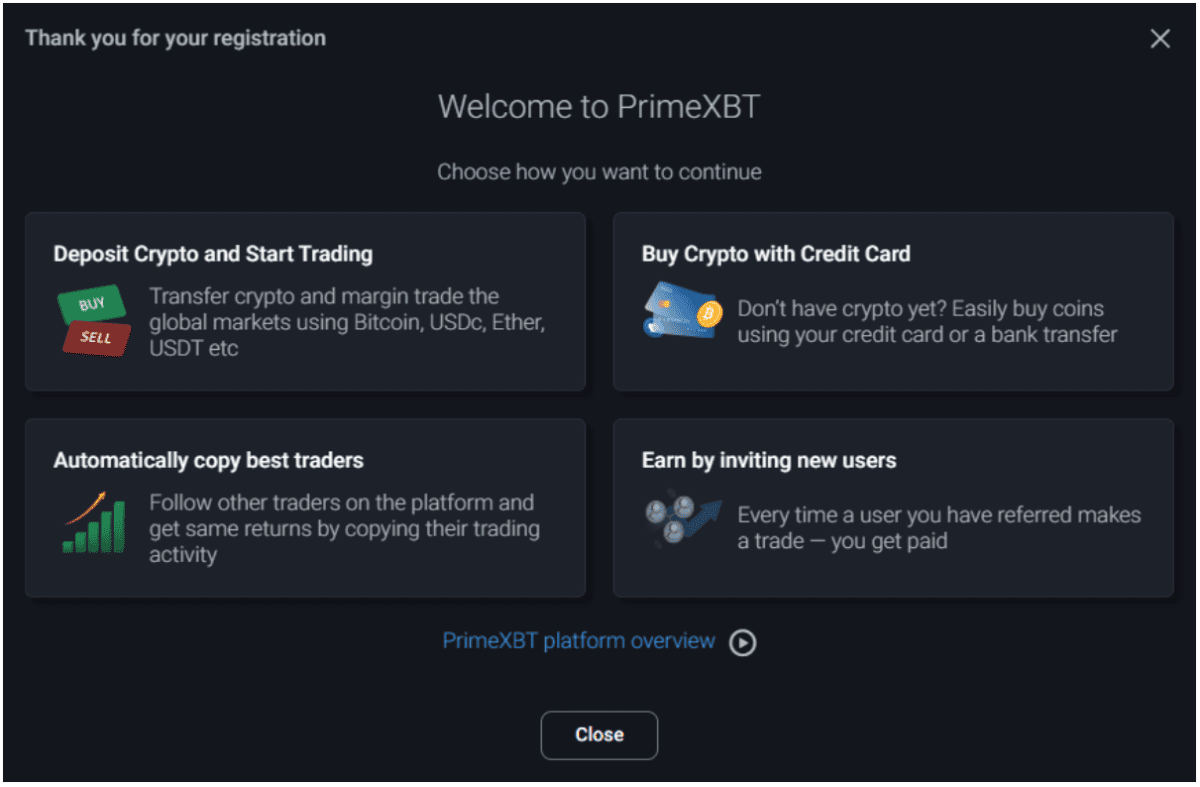
Task: Open PrimeXBT platform overview link
Action: point(579,641)
